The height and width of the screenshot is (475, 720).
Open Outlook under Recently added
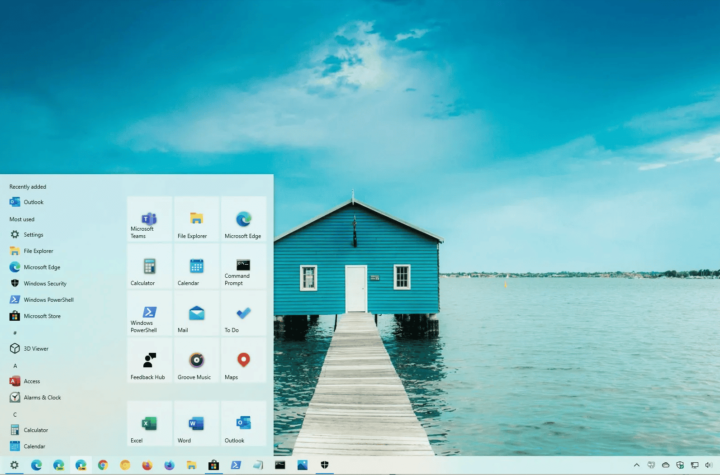33,202
